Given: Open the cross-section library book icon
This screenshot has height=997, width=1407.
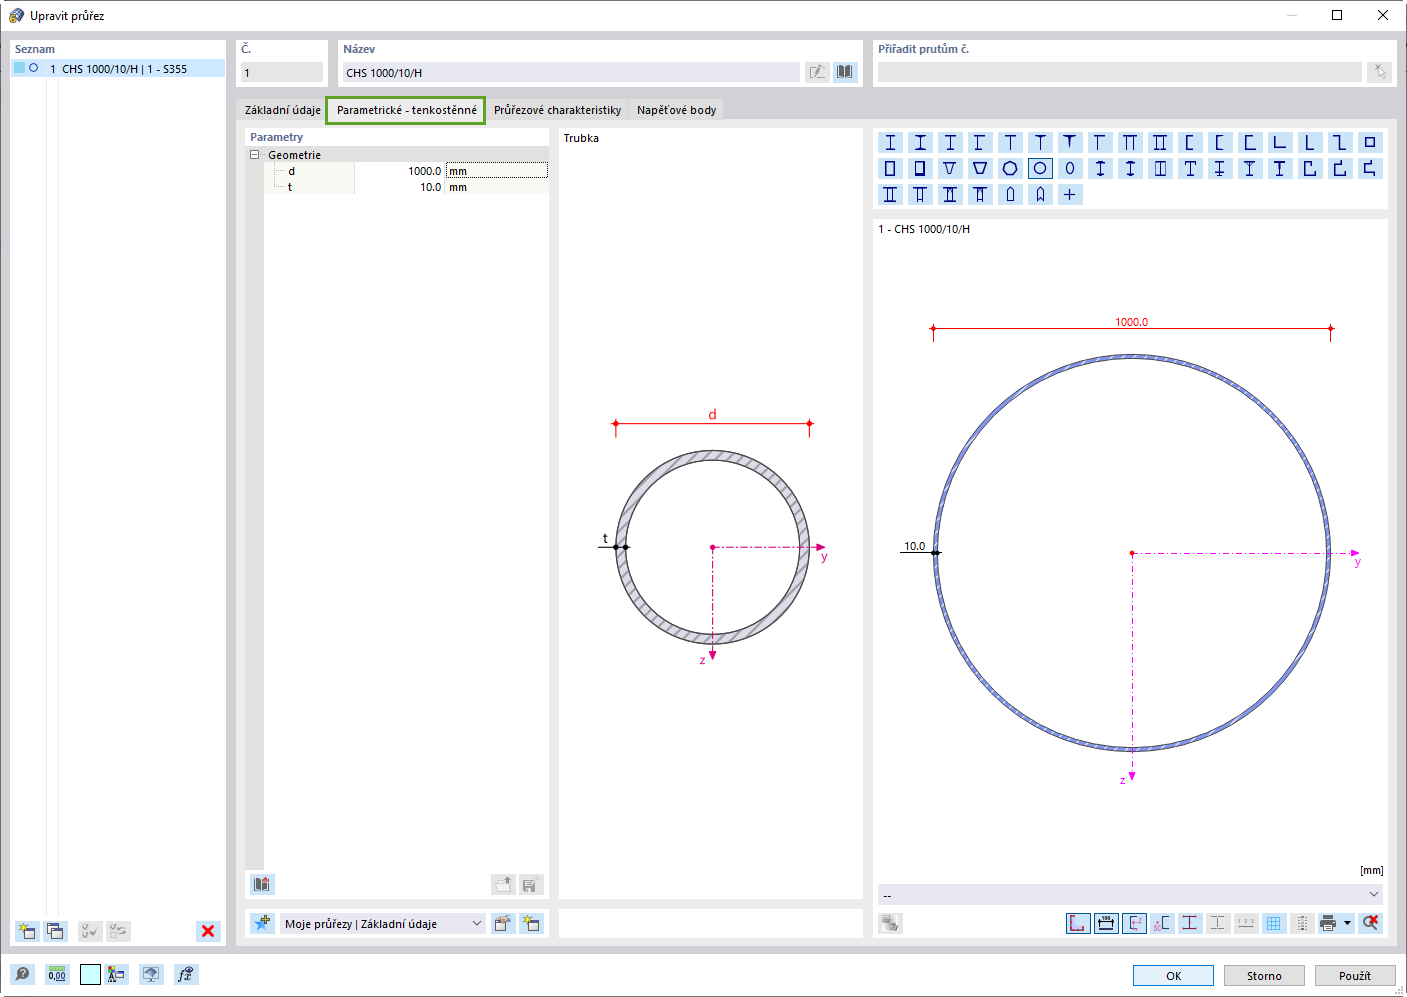Looking at the screenshot, I should coord(845,72).
